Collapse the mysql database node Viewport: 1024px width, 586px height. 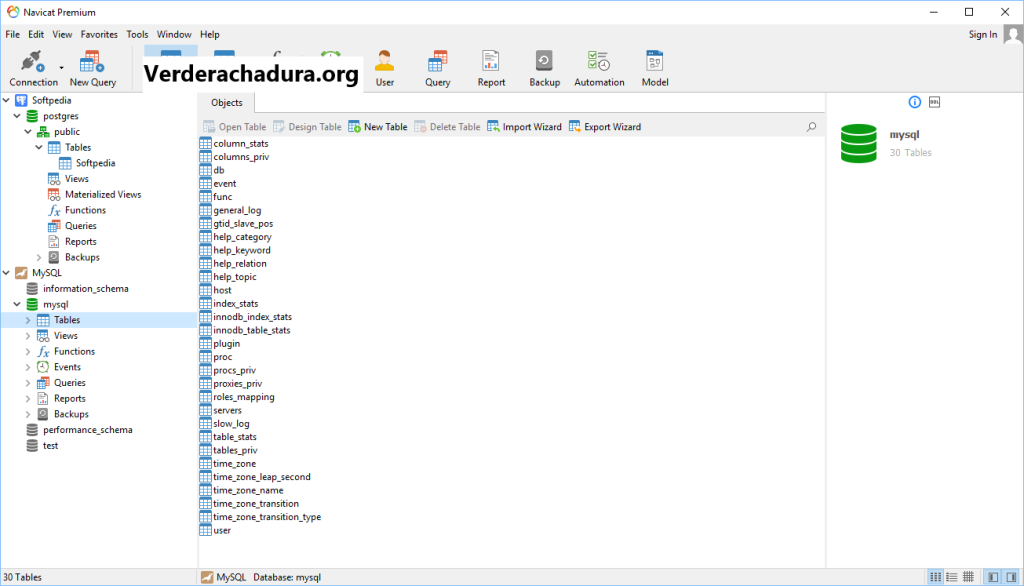(x=17, y=304)
